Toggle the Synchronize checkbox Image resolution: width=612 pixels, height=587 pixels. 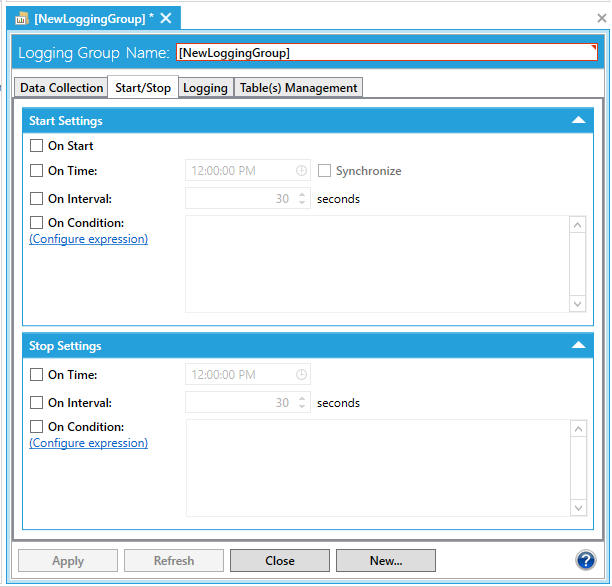pos(324,171)
